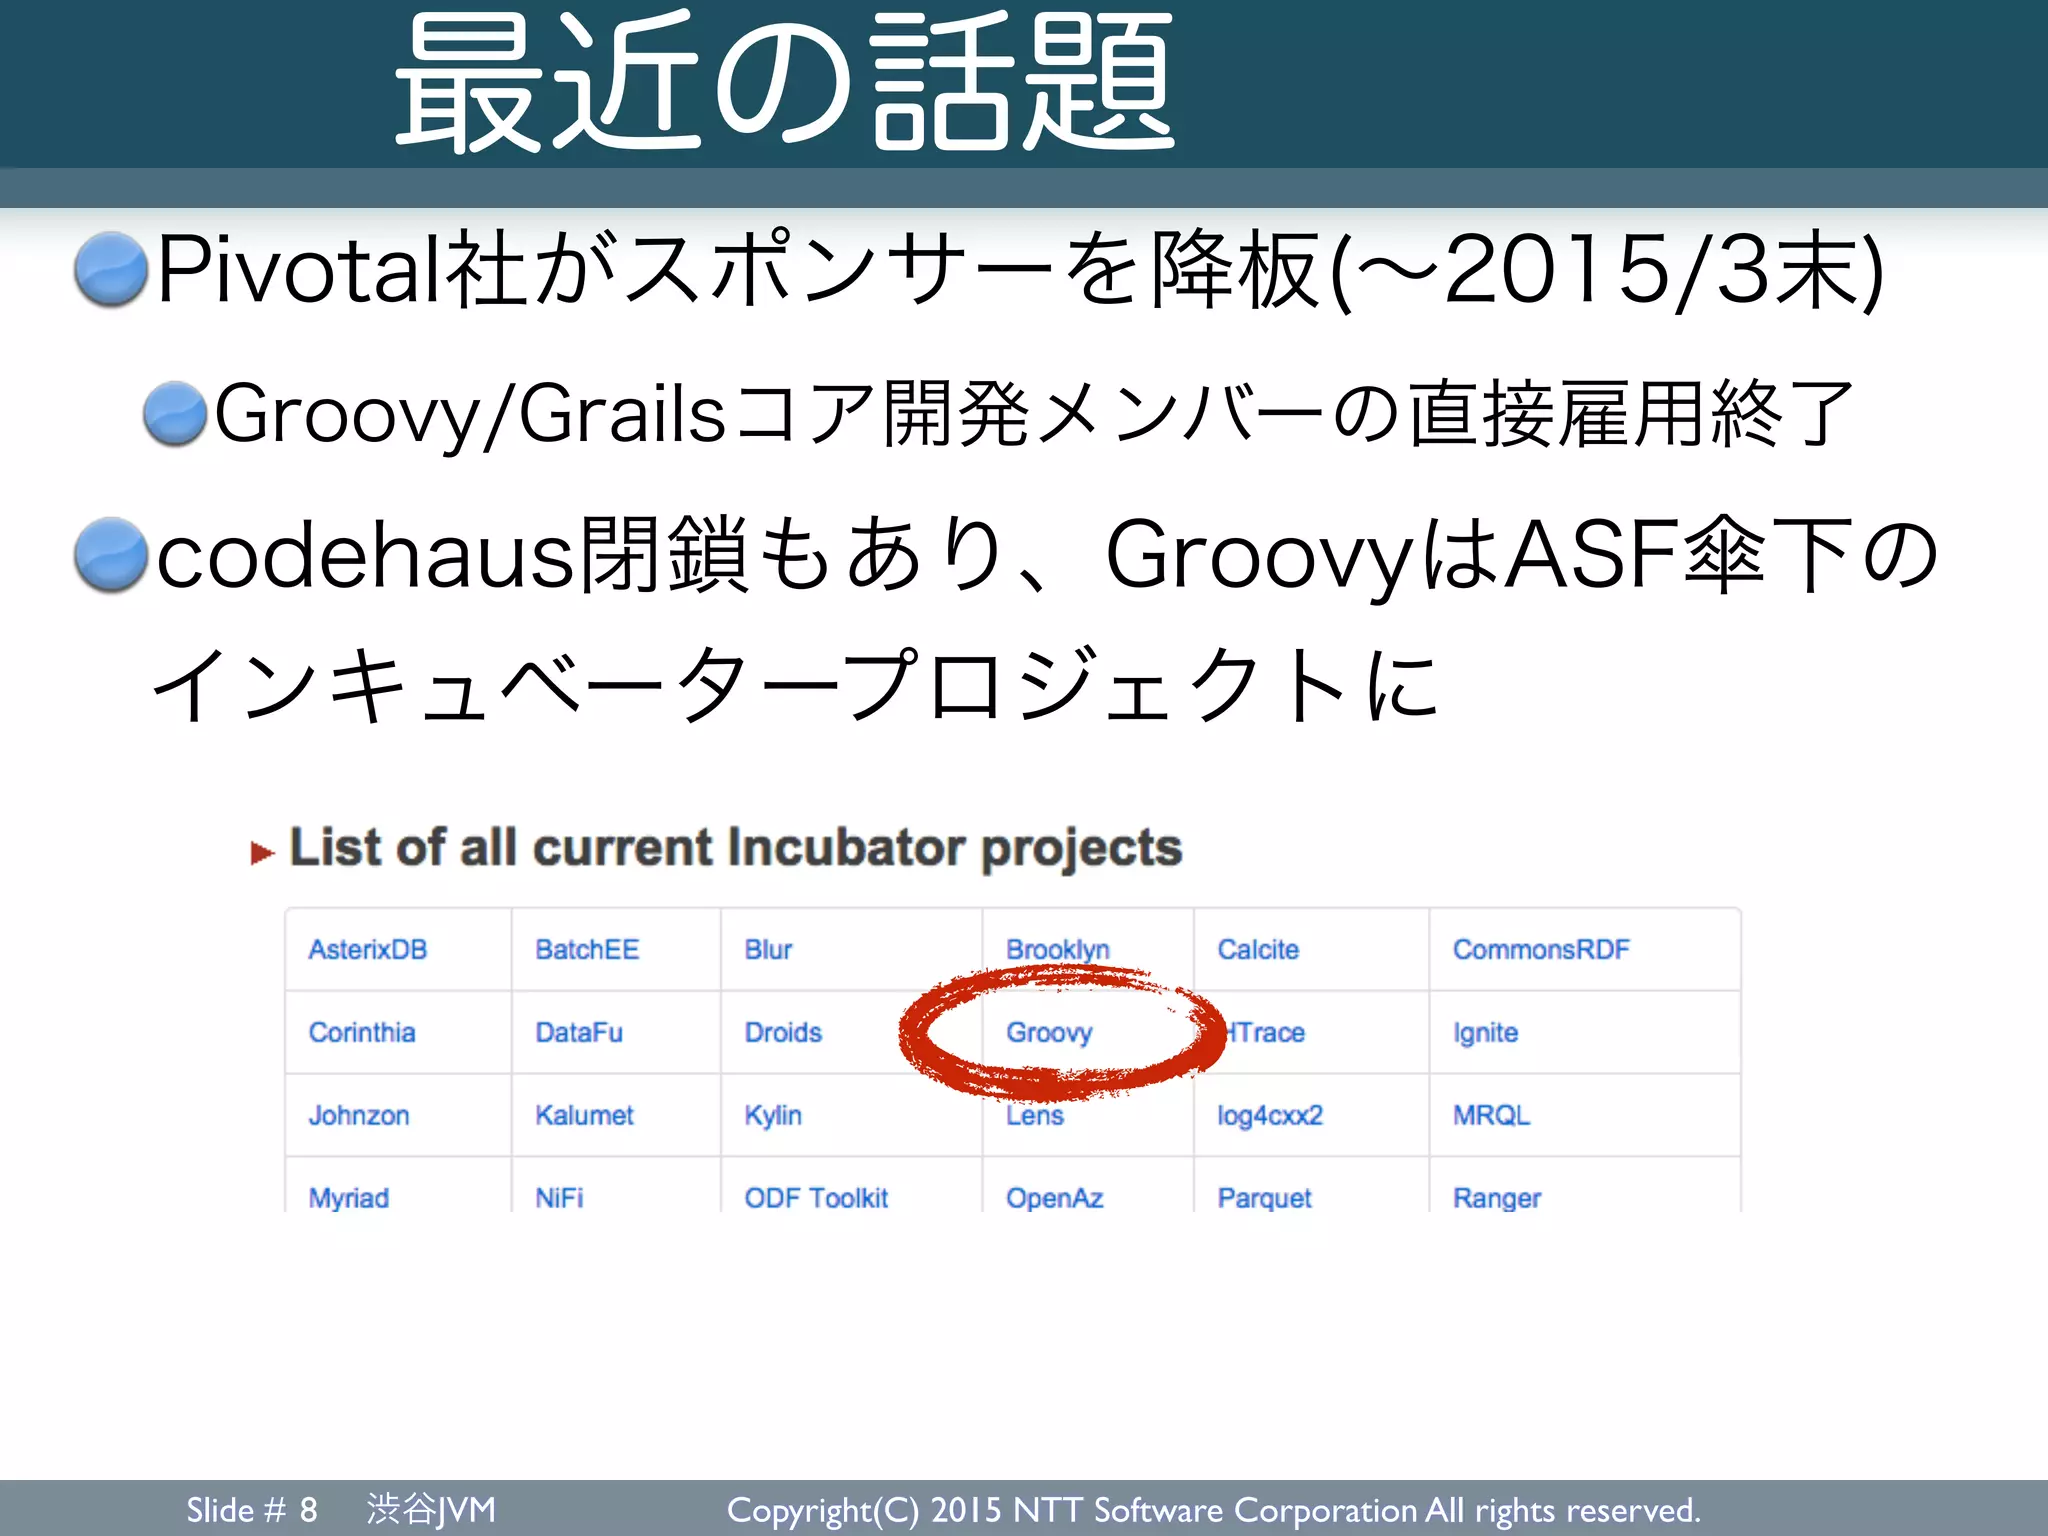
Task: Click the Groovy/Grails コア開発メンバー sub-bullet text
Action: point(1035,413)
